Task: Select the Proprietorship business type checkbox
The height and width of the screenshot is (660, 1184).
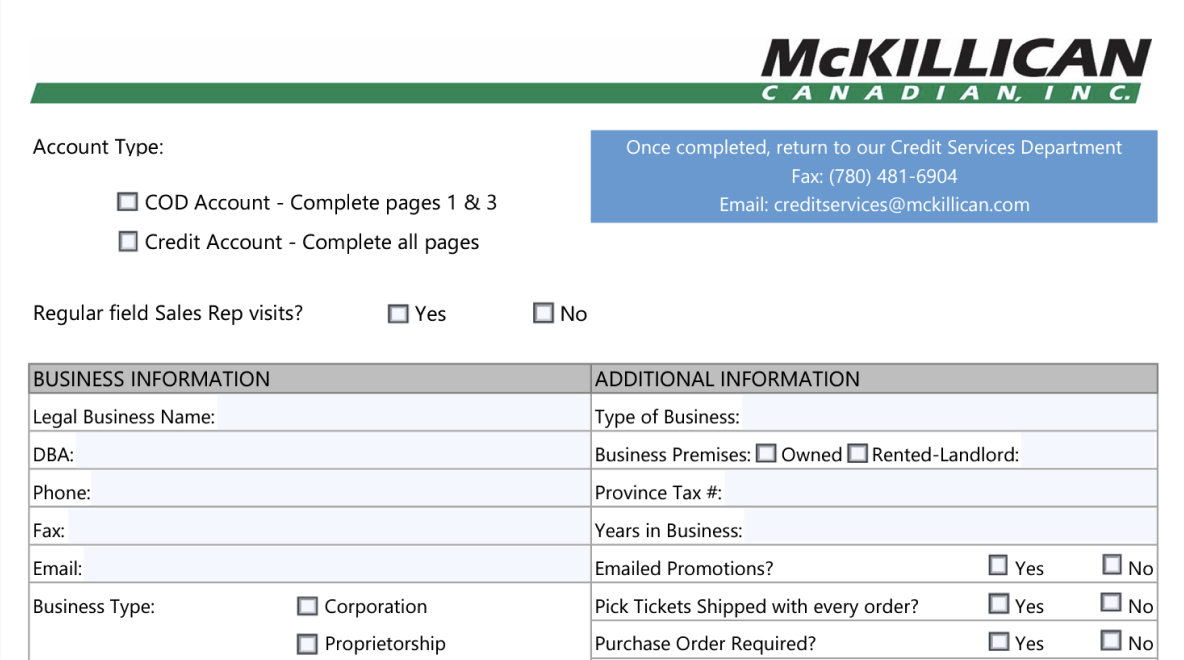Action: tap(308, 644)
